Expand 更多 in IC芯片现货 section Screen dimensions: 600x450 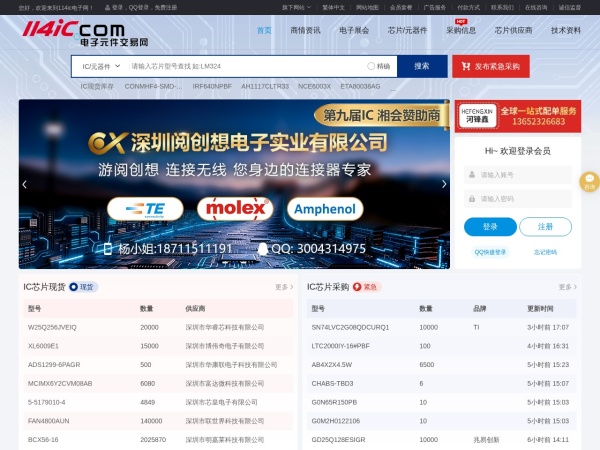(284, 287)
